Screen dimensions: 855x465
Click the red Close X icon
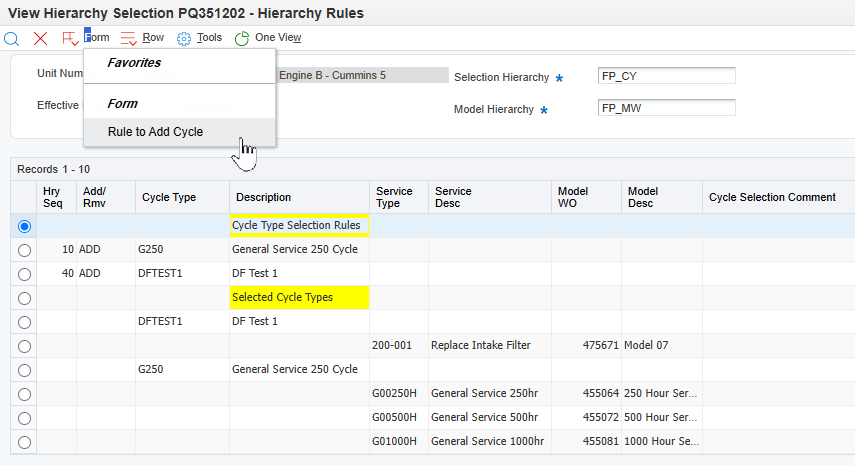41,38
